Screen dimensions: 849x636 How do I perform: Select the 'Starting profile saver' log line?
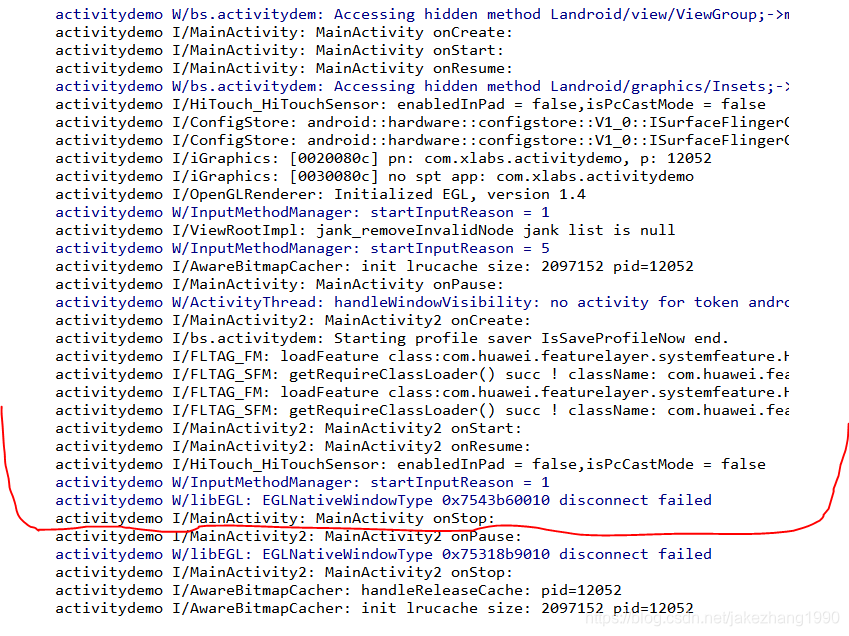tap(392, 338)
